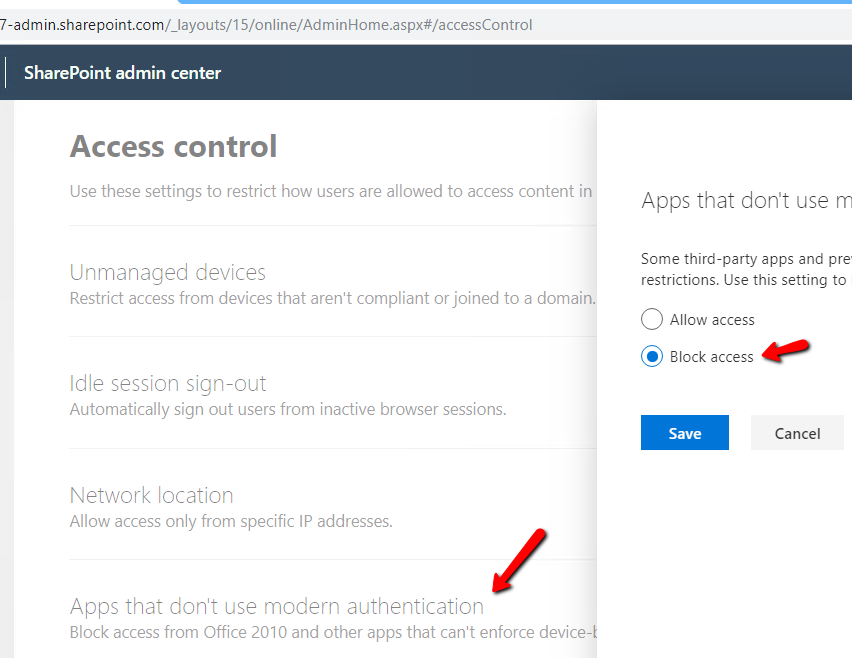The height and width of the screenshot is (658, 852).
Task: Click 'Automatically sign out users' description
Action: (287, 409)
